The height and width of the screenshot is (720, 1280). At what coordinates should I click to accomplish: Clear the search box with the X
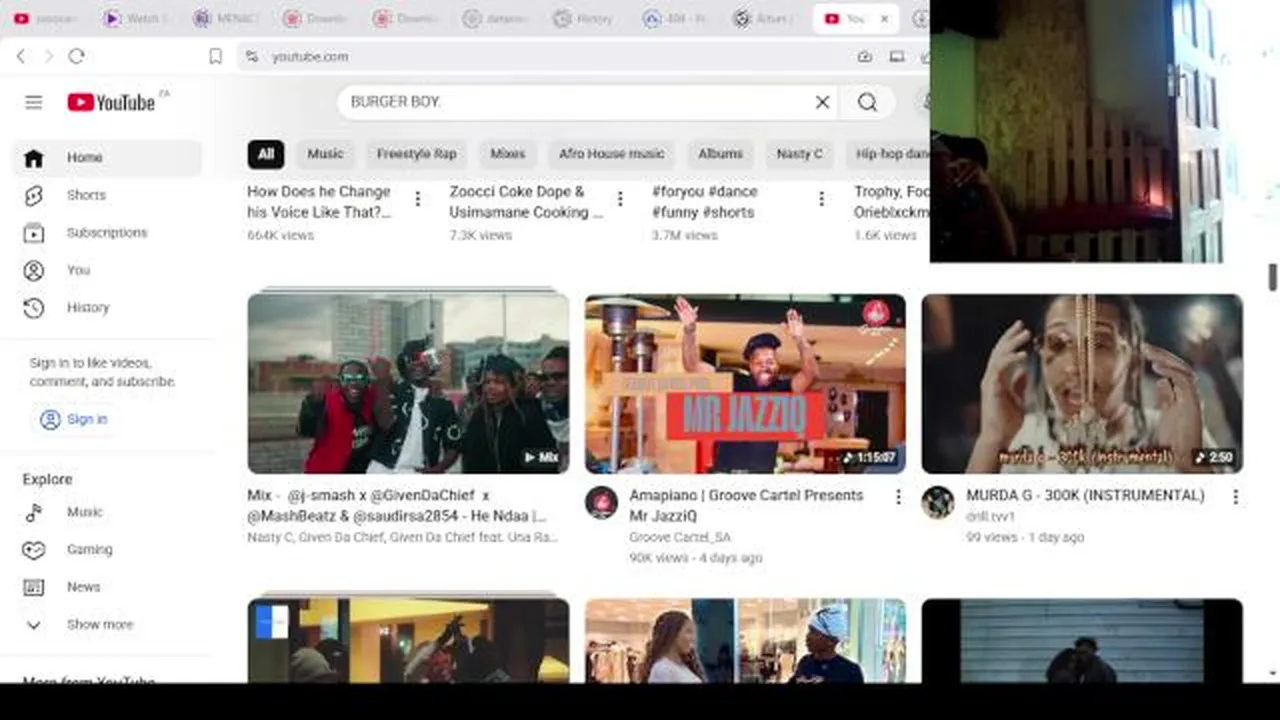(x=822, y=102)
